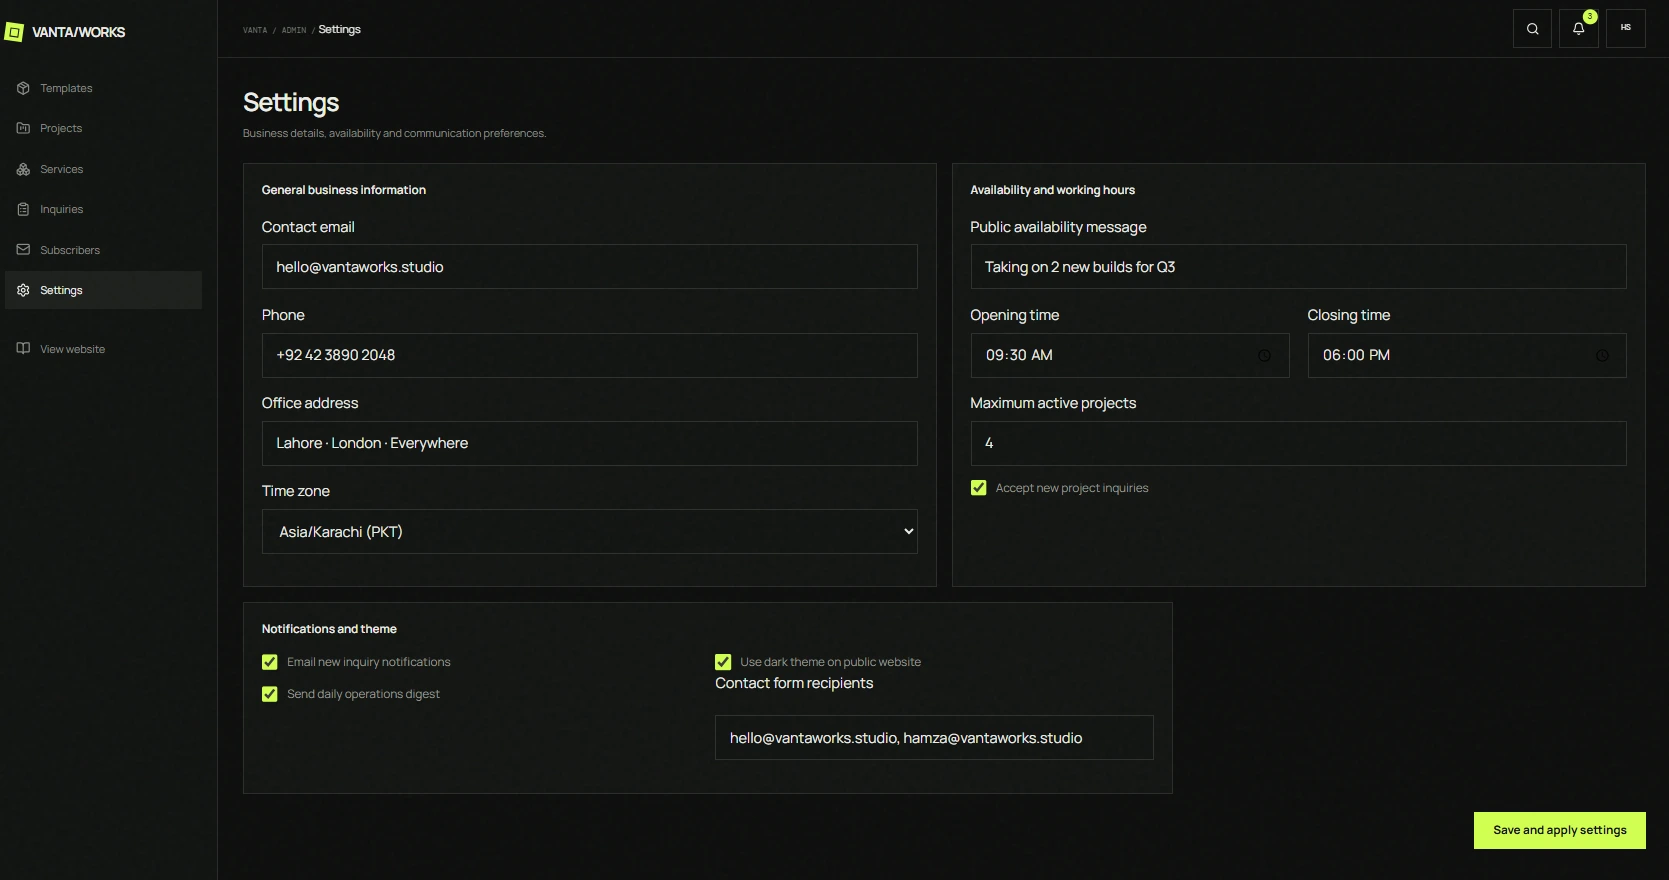The height and width of the screenshot is (880, 1669).
Task: Click the Phone number field
Action: pyautogui.click(x=590, y=355)
